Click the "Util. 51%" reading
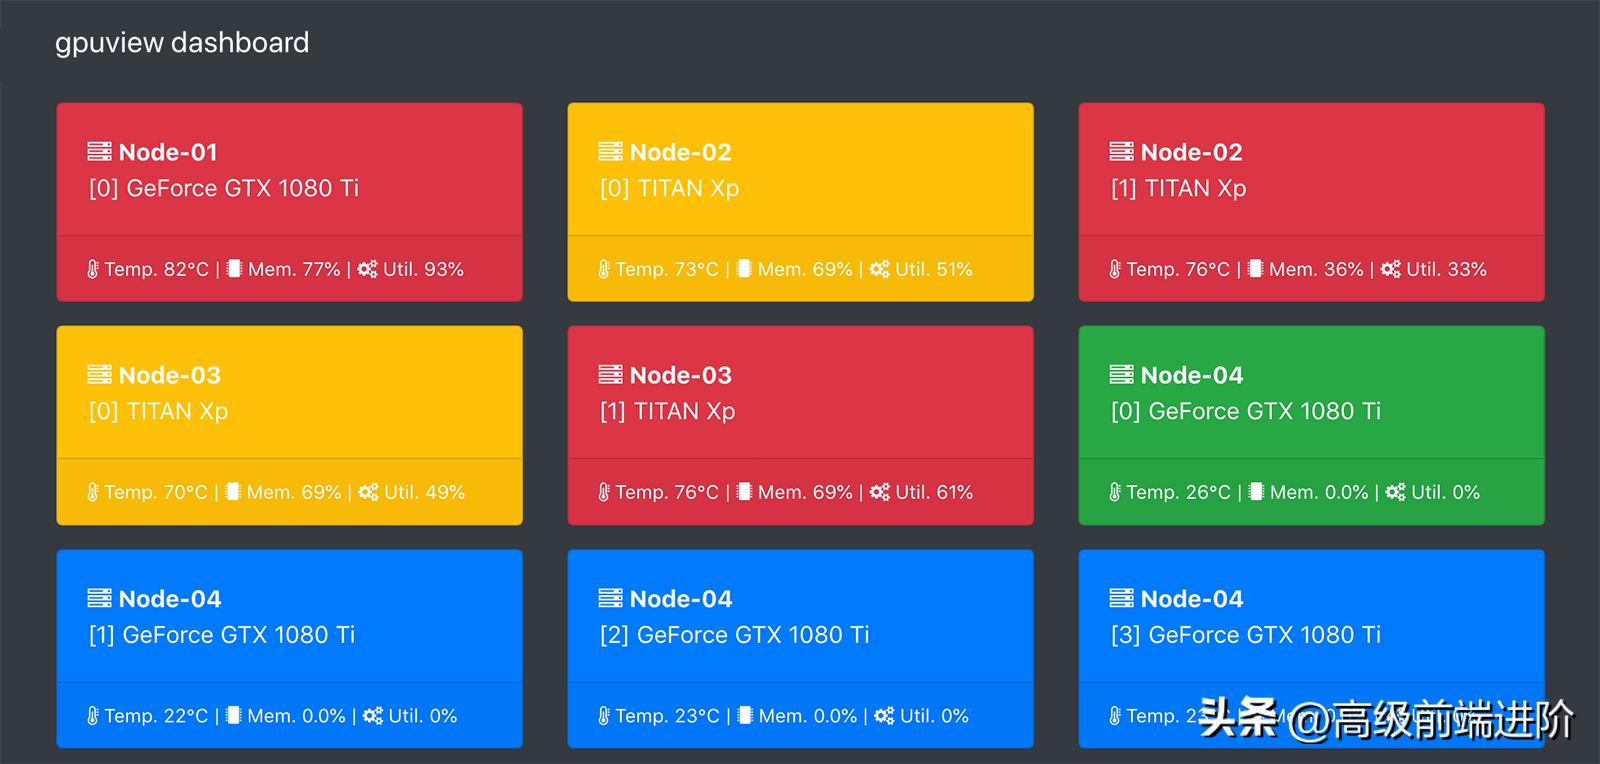 pos(934,269)
